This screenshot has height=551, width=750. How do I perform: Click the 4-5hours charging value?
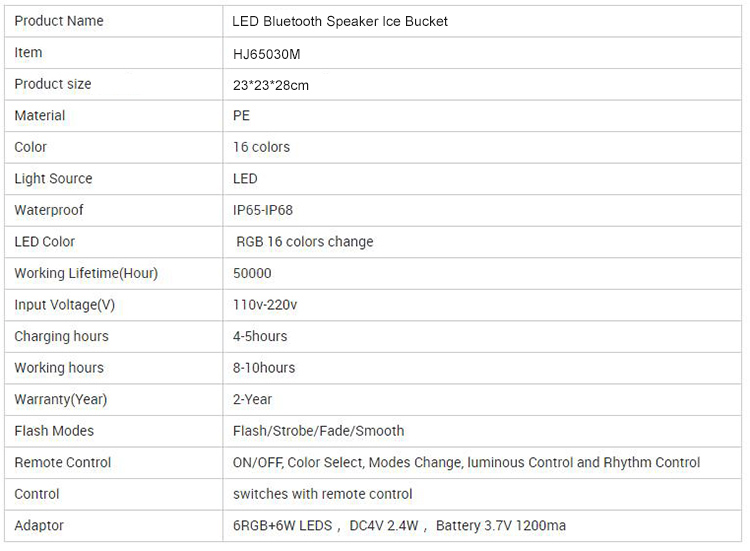[x=260, y=336]
